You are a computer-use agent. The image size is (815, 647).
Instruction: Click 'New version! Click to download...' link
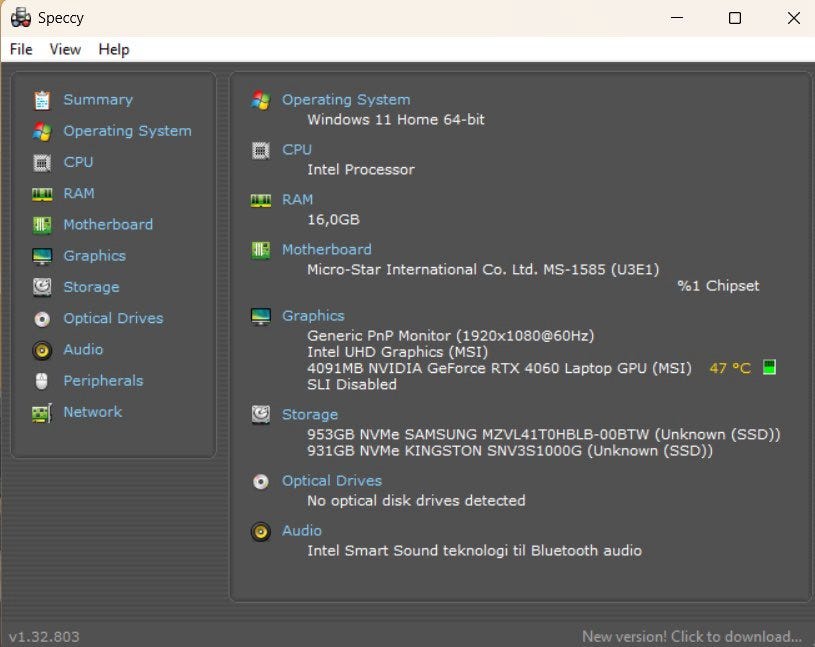pyautogui.click(x=692, y=636)
